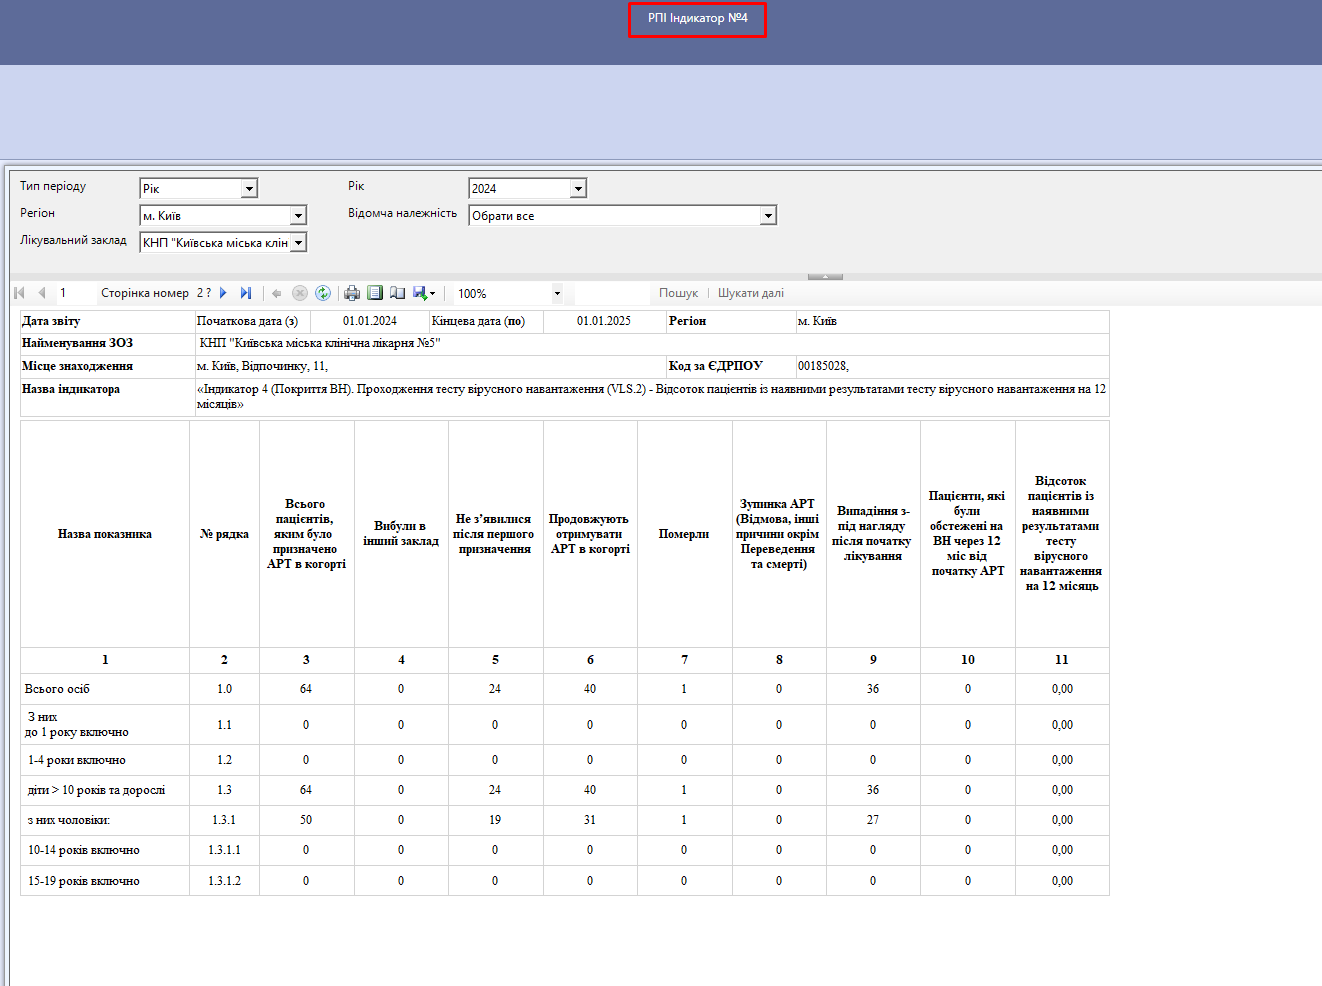Screen dimensions: 1322x986
Task: Click 15-19 років включно row label
Action: click(84, 881)
